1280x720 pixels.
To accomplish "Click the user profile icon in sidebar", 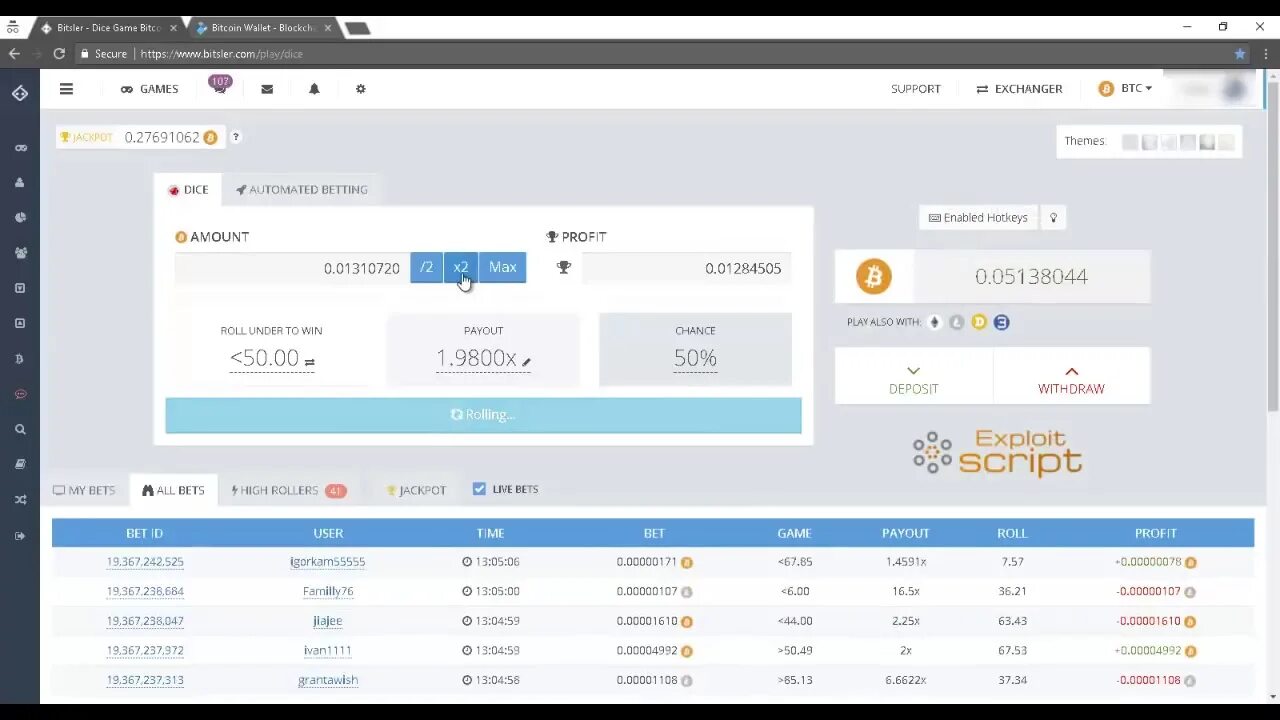I will (20, 183).
